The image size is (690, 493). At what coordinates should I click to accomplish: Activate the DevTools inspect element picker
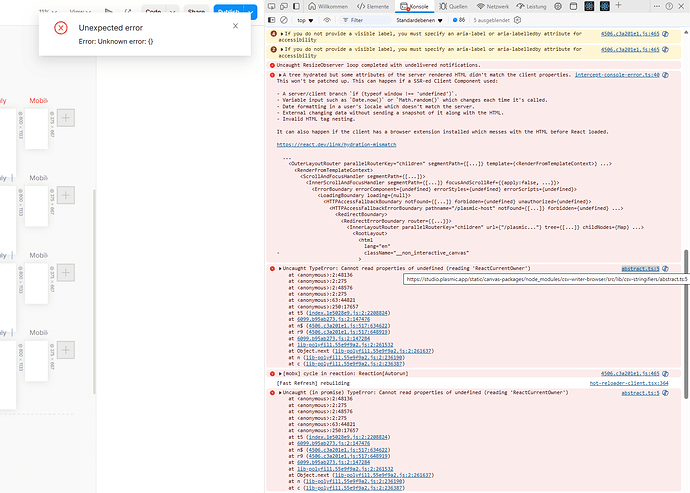(x=272, y=6)
